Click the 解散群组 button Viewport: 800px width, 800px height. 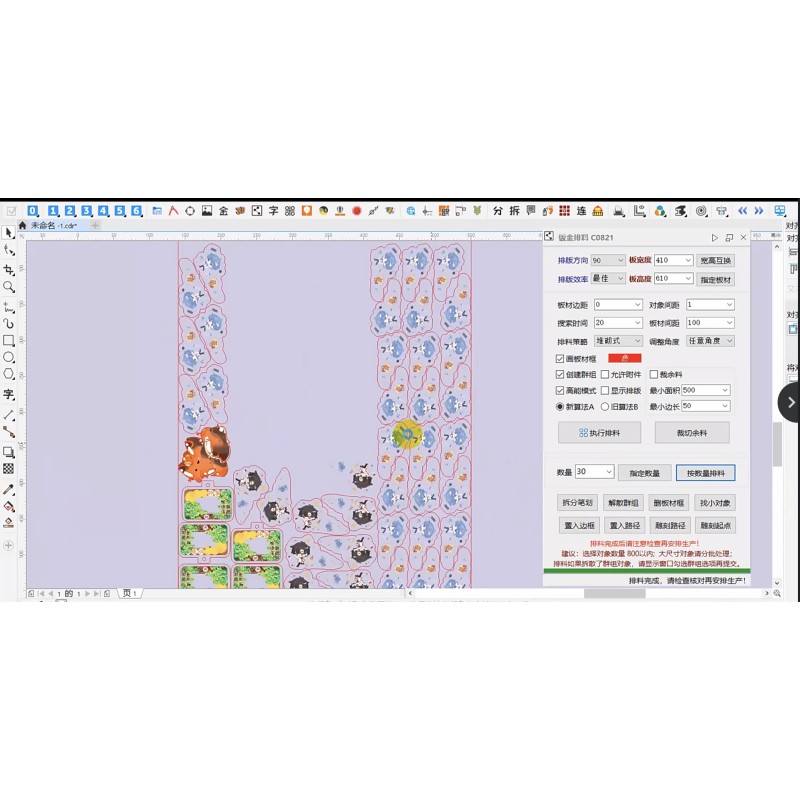(623, 503)
